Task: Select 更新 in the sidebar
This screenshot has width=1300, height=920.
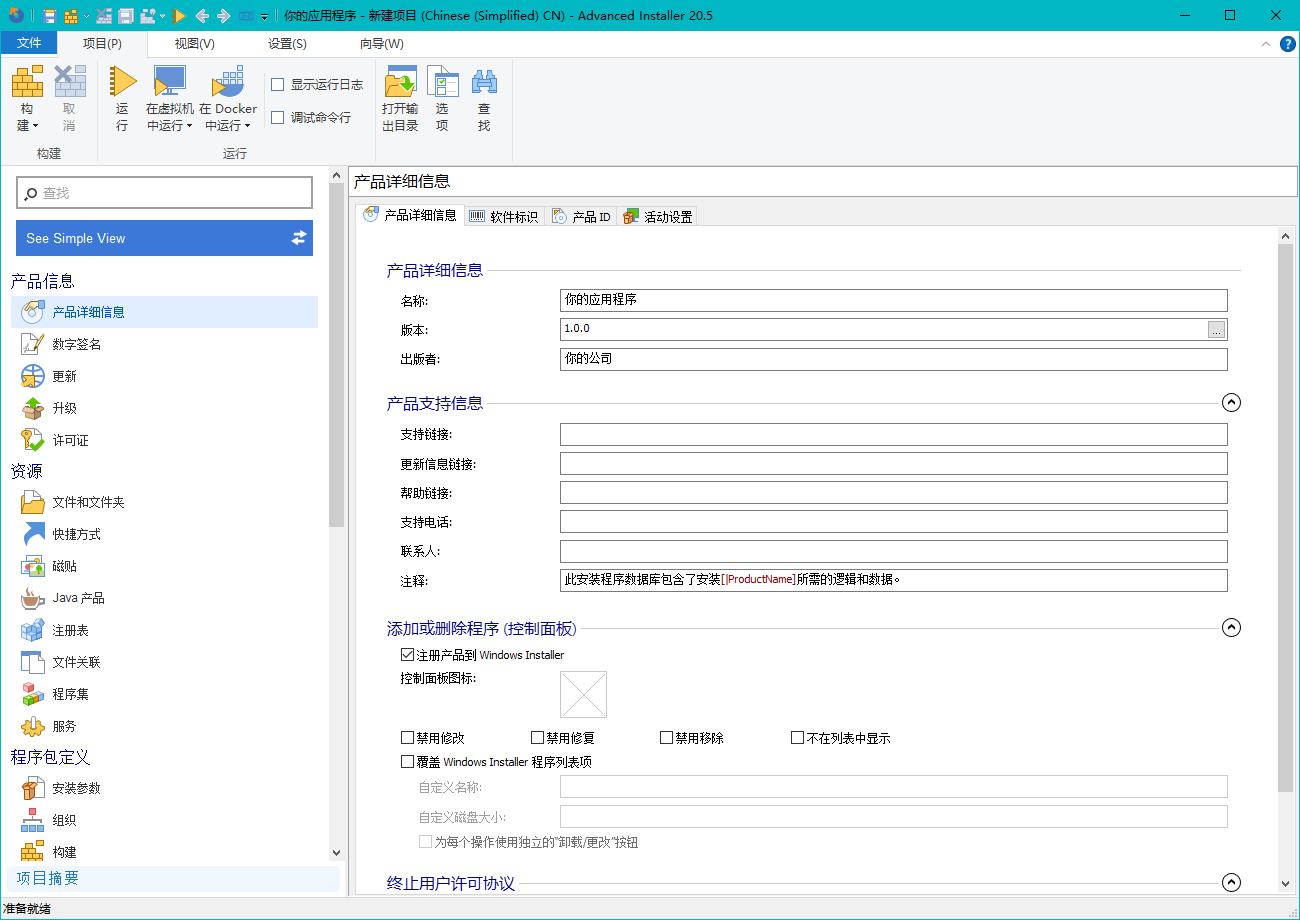Action: point(164,376)
